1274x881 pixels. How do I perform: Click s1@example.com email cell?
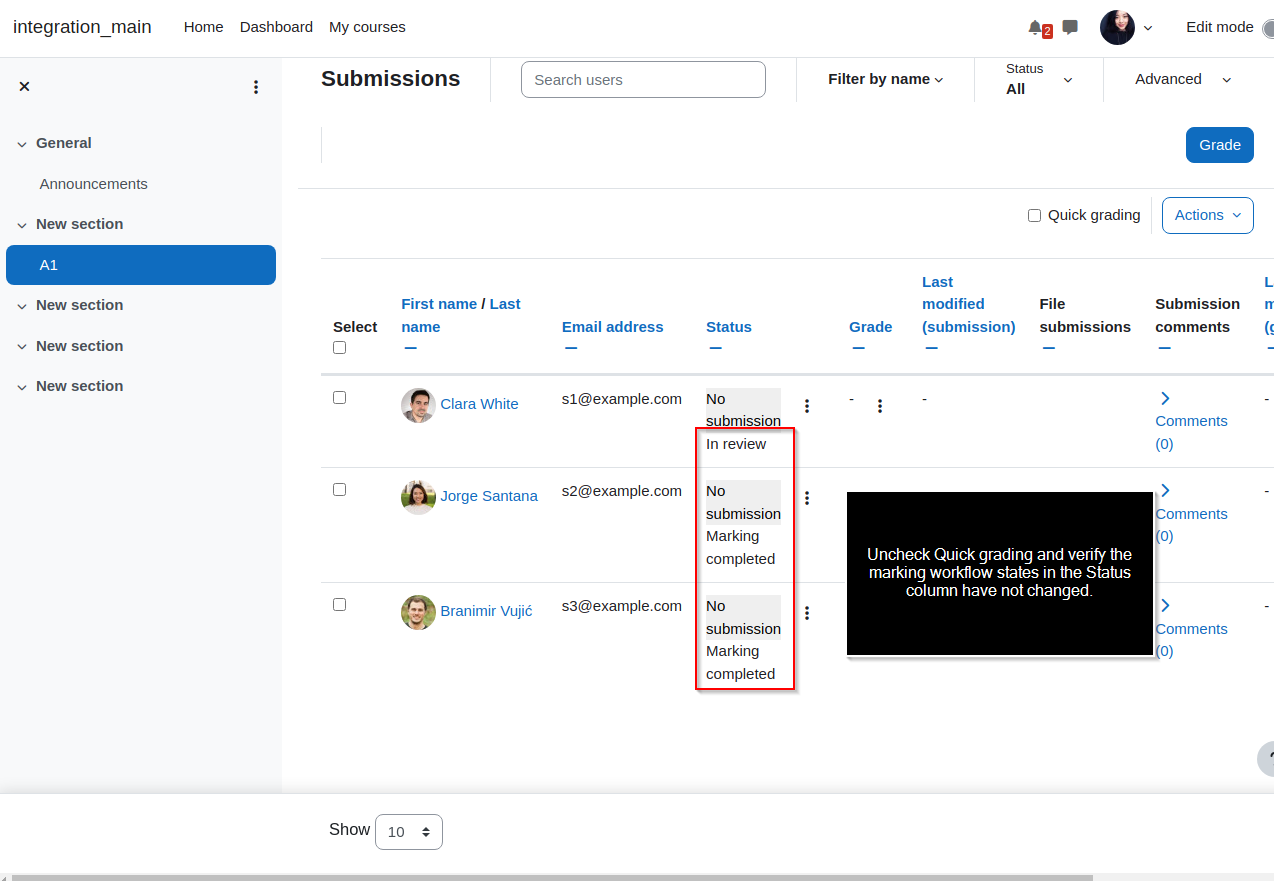(622, 399)
